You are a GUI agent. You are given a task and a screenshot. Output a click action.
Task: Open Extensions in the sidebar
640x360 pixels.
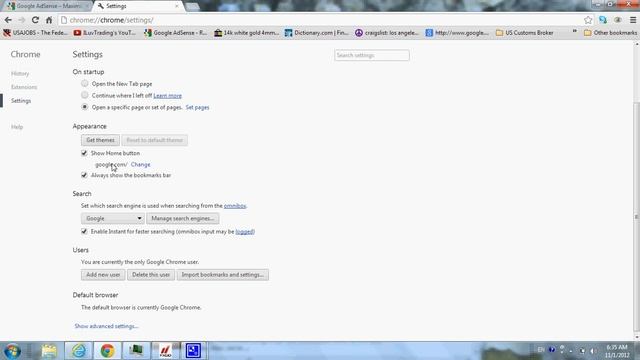tap(24, 87)
